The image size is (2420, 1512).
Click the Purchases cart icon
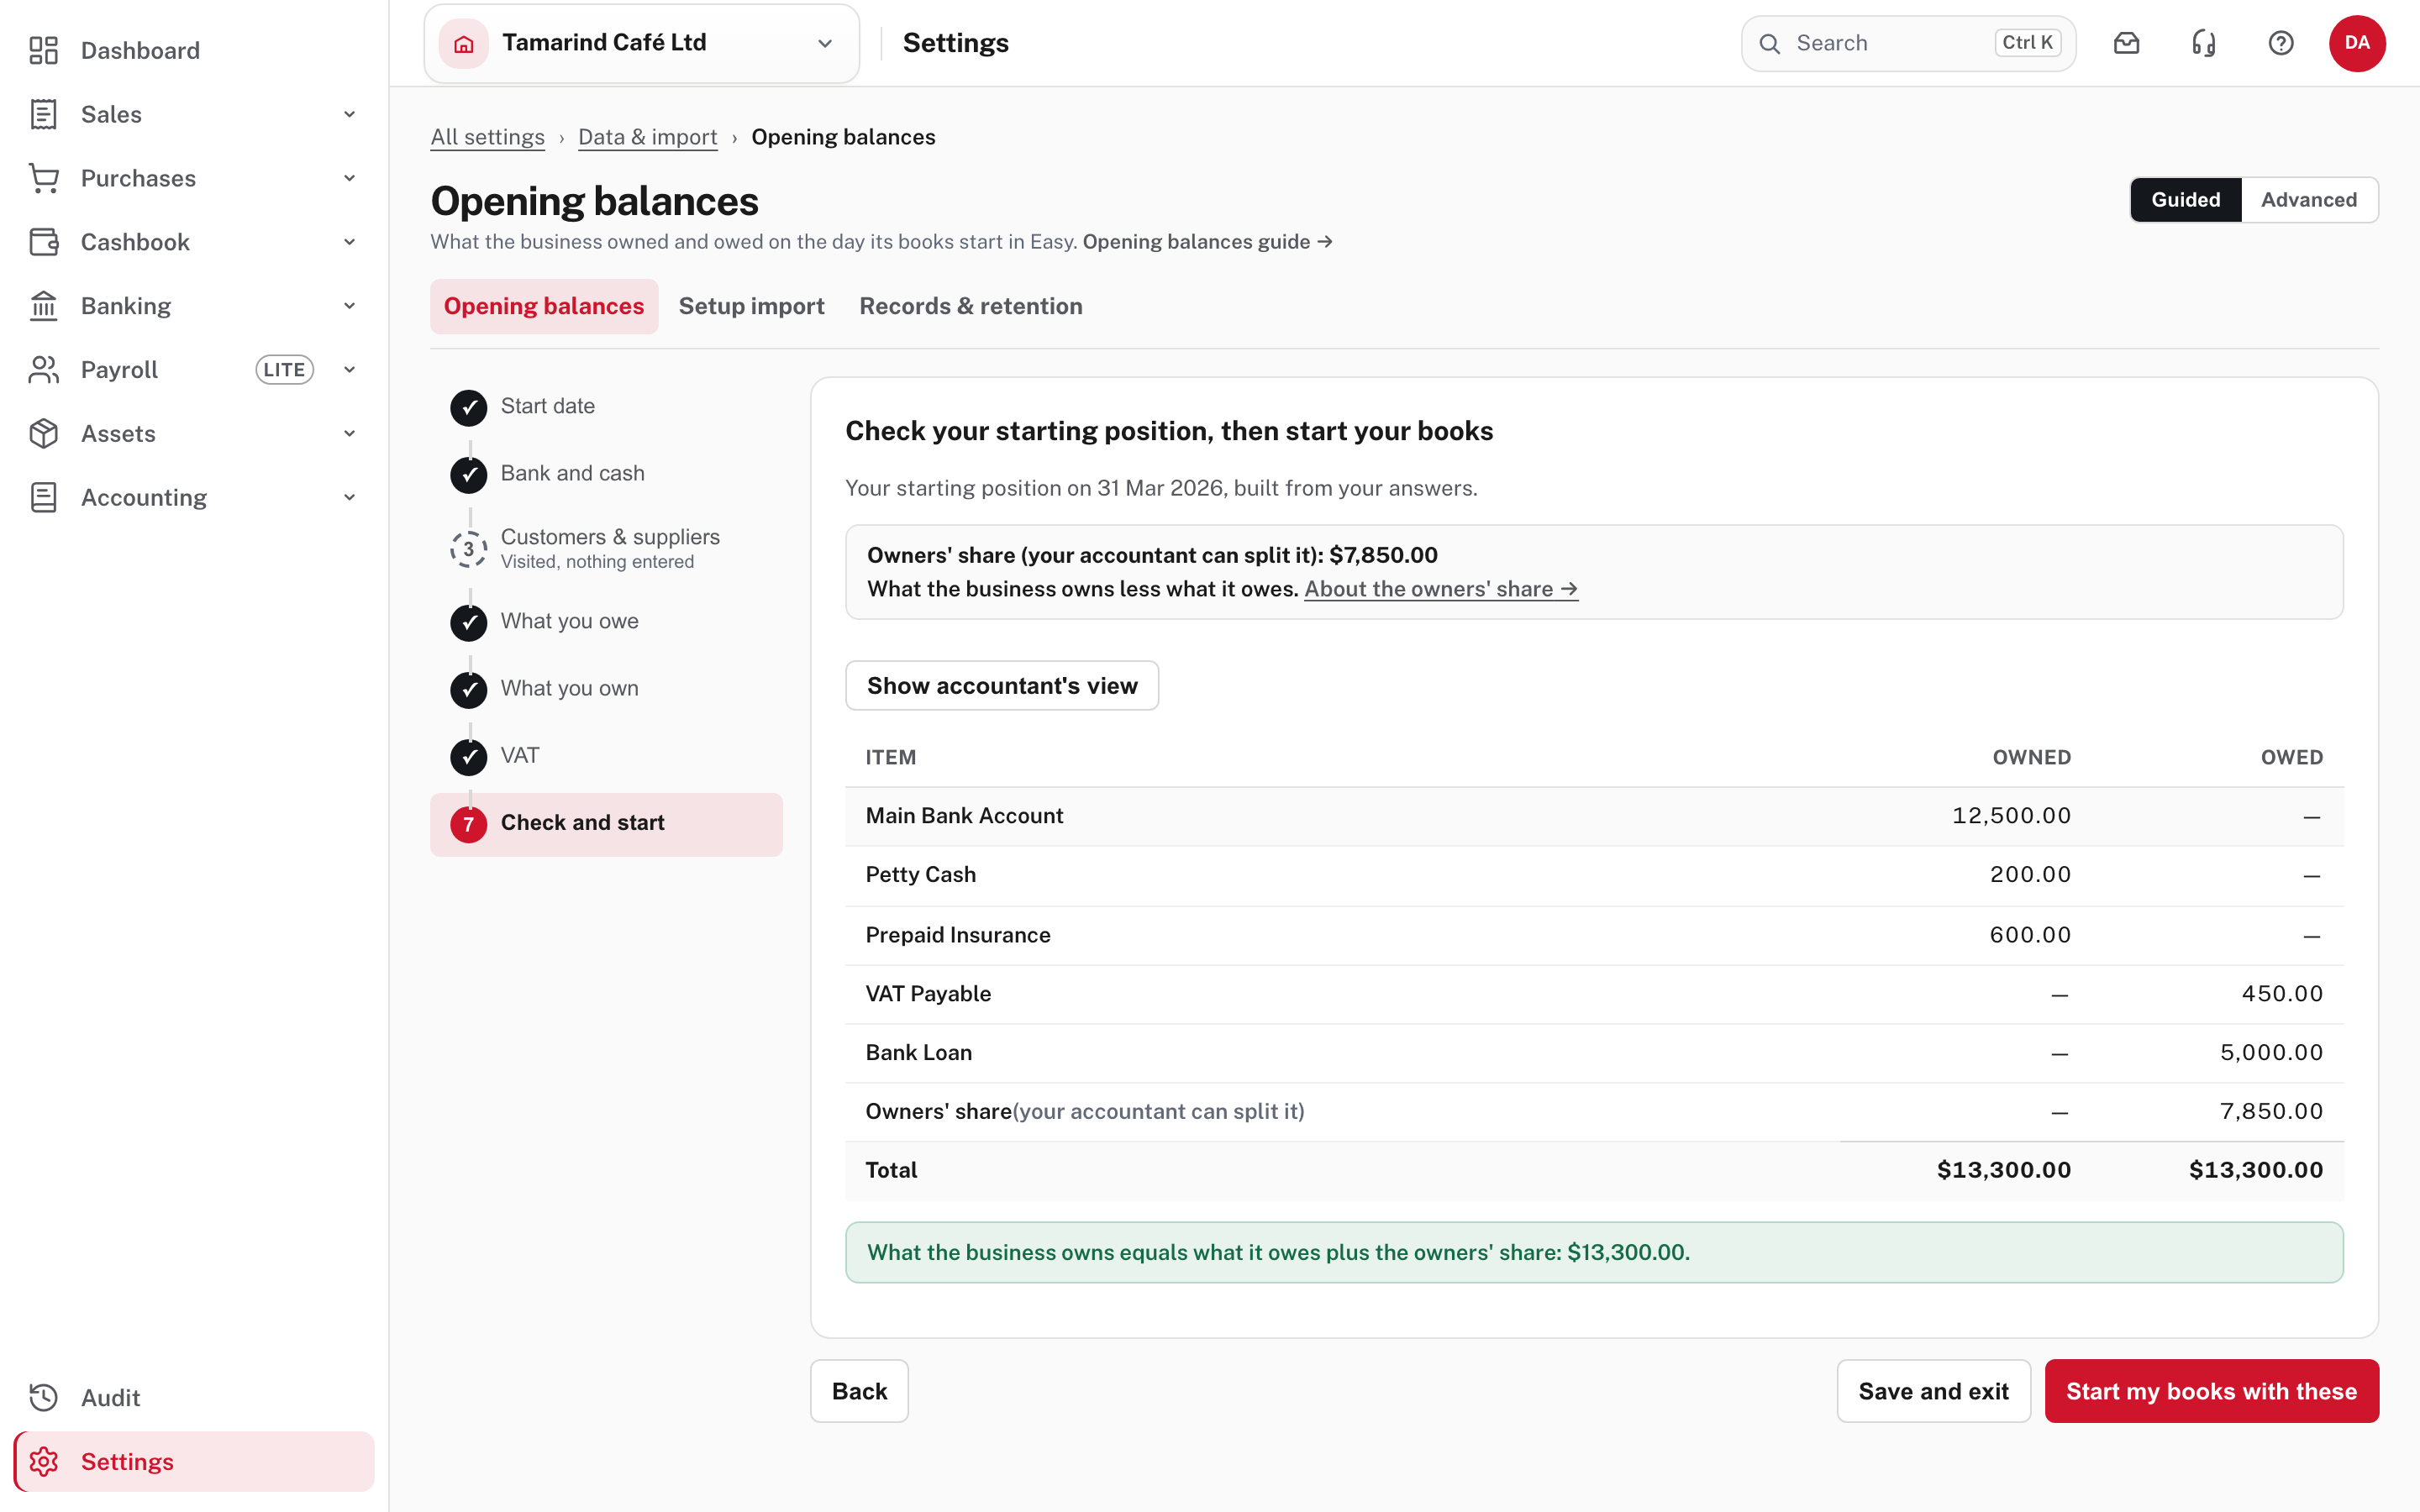(43, 178)
